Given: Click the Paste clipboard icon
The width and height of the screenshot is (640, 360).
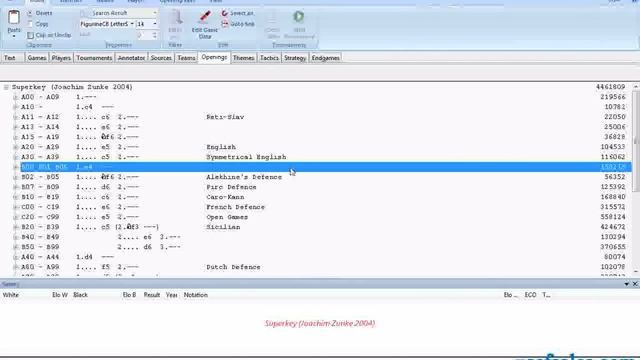Looking at the screenshot, I should 14,17.
